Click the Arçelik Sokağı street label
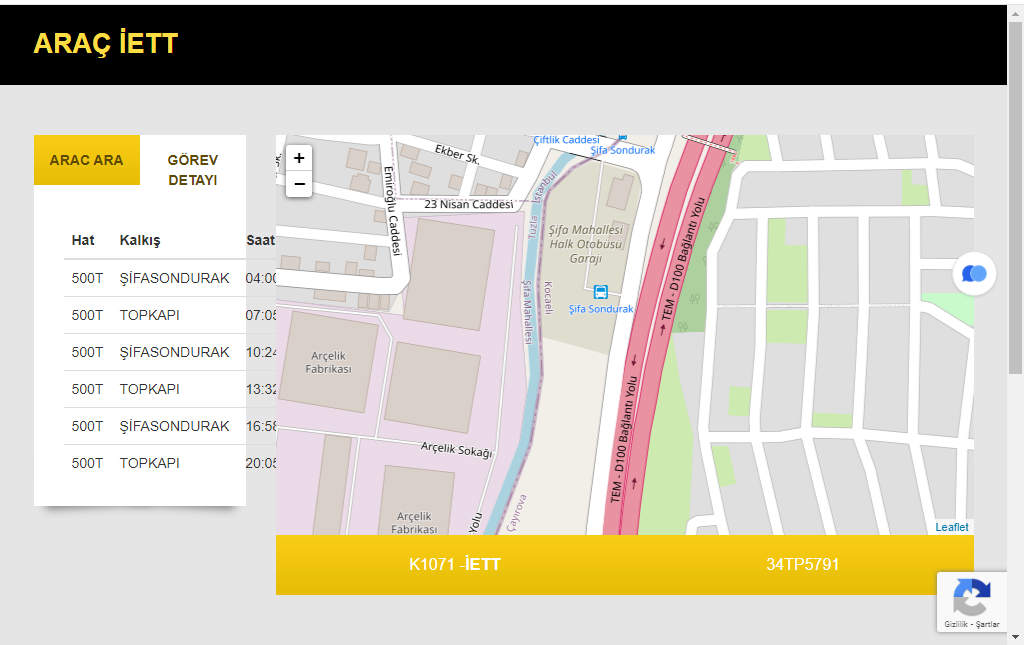This screenshot has height=645, width=1024. tap(456, 449)
